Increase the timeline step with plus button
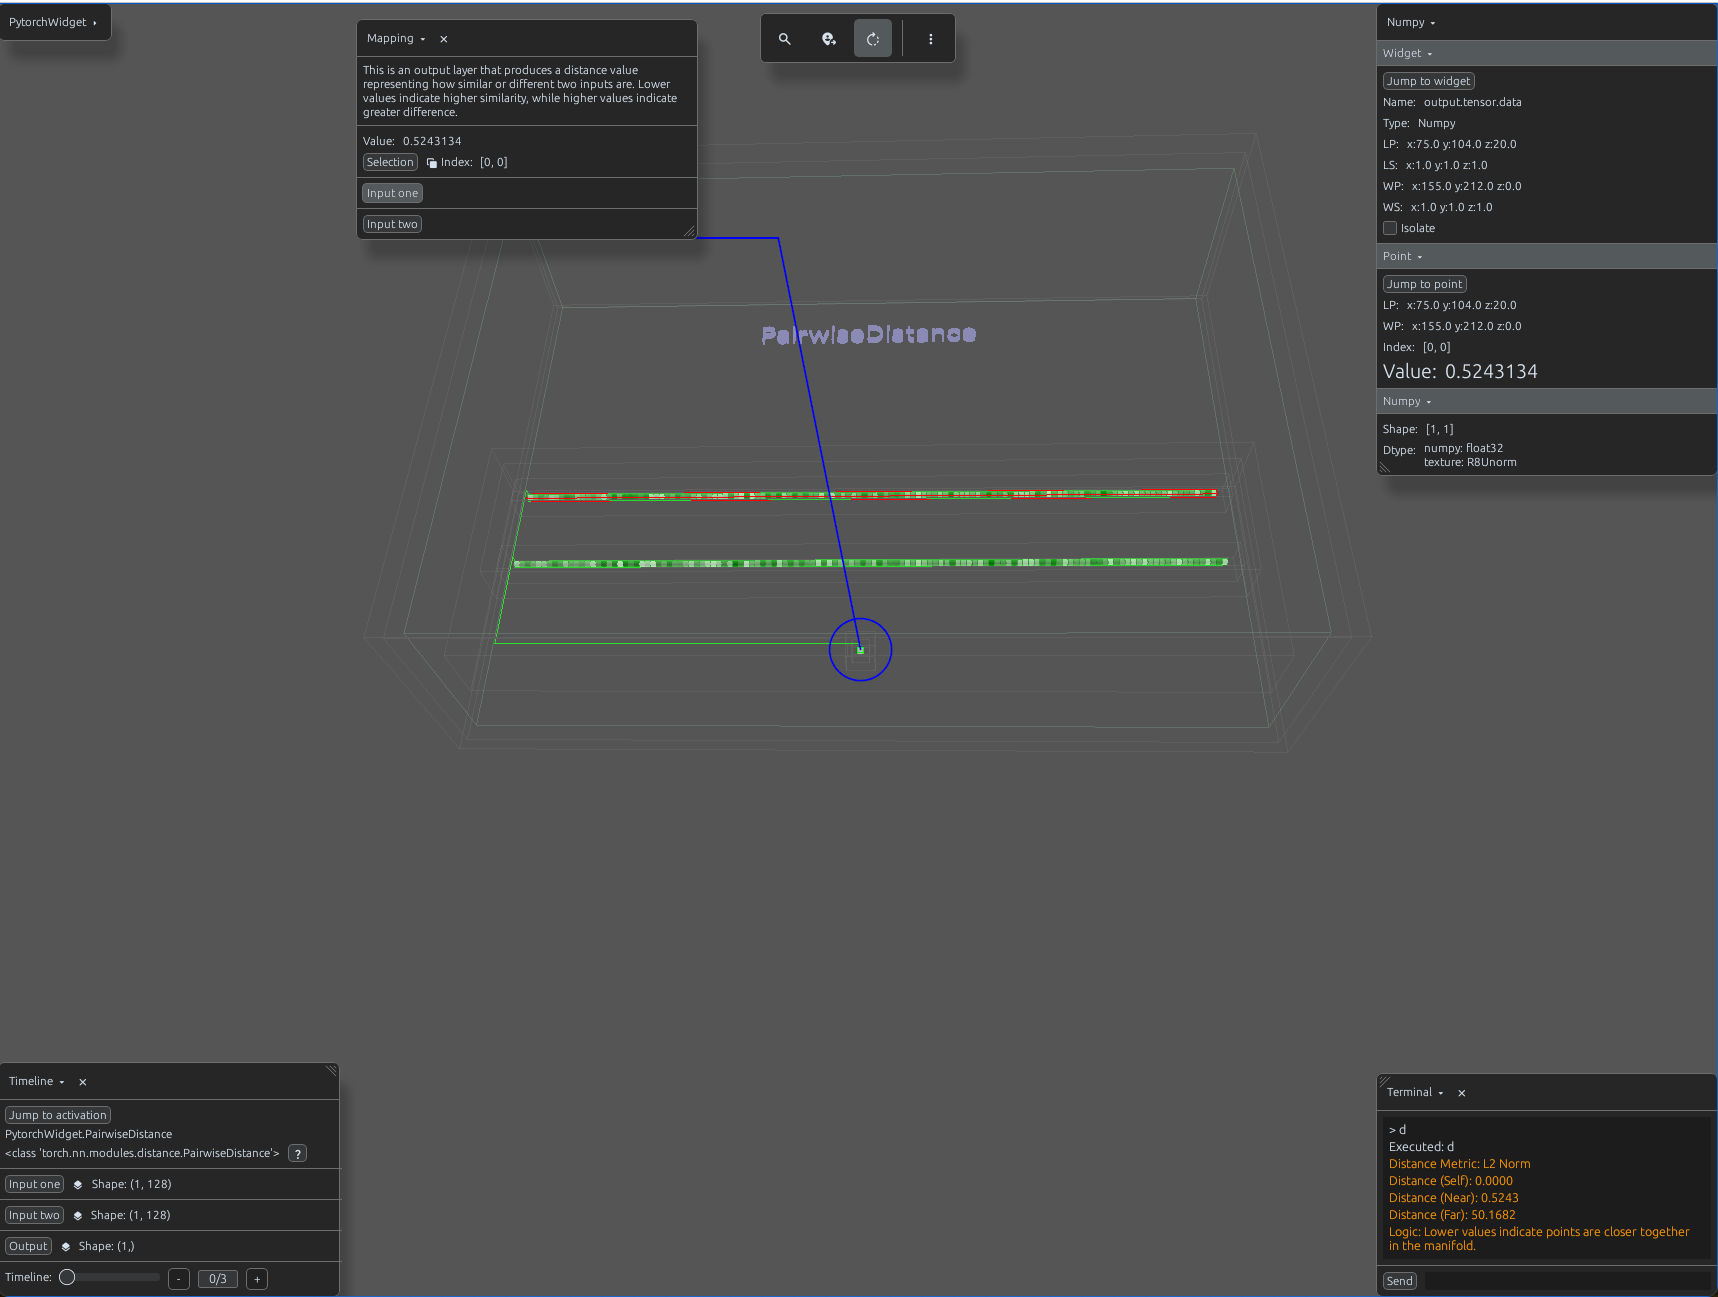The height and width of the screenshot is (1297, 1718). 257,1279
